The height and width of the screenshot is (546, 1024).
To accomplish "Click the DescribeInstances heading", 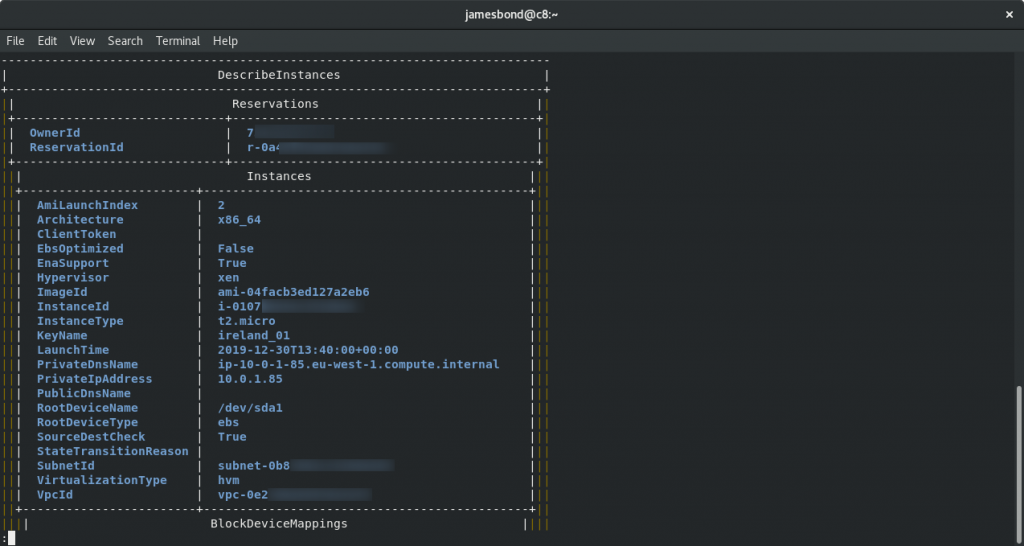I will [279, 75].
